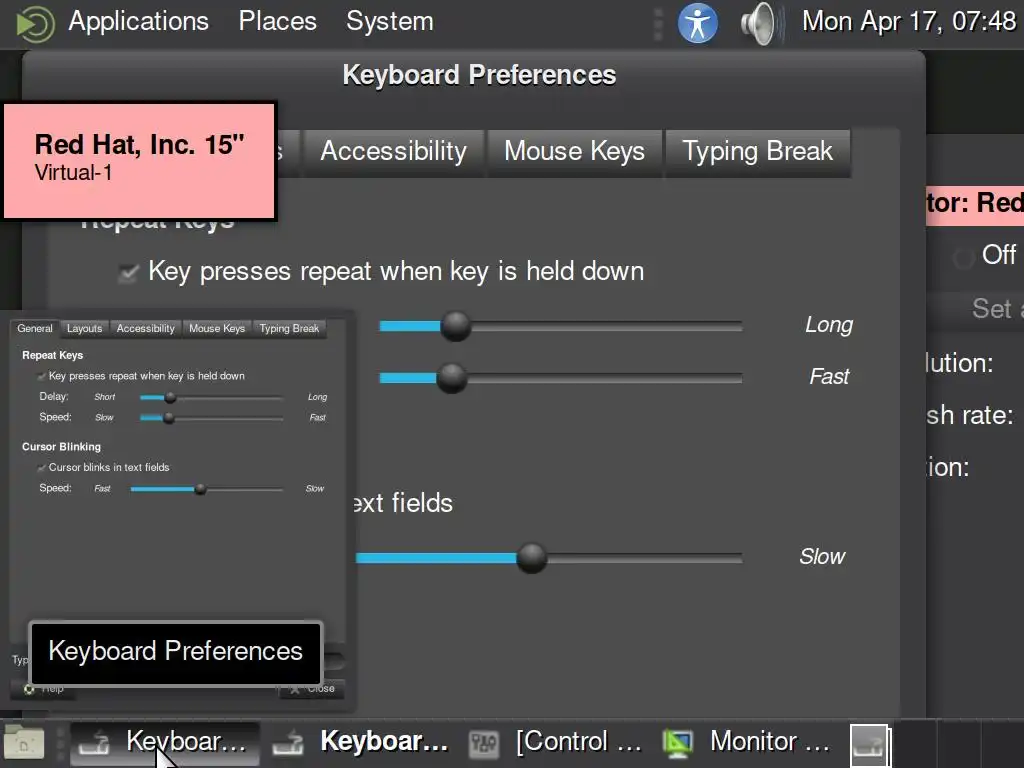Activate the bold Keyboard taskbar button
This screenshot has height=768, width=1024.
383,742
